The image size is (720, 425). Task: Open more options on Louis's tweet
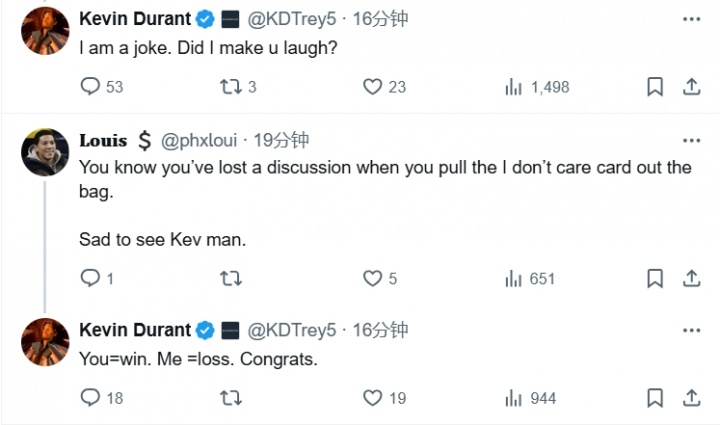click(690, 140)
